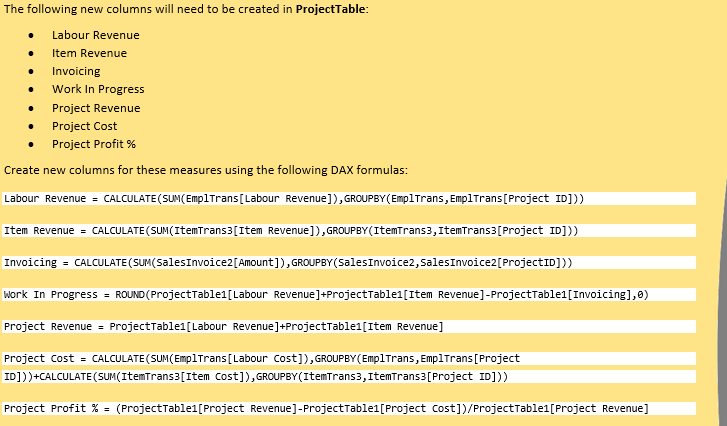Select the Item Revenue bullet item
Image resolution: width=727 pixels, height=426 pixels.
(89, 53)
